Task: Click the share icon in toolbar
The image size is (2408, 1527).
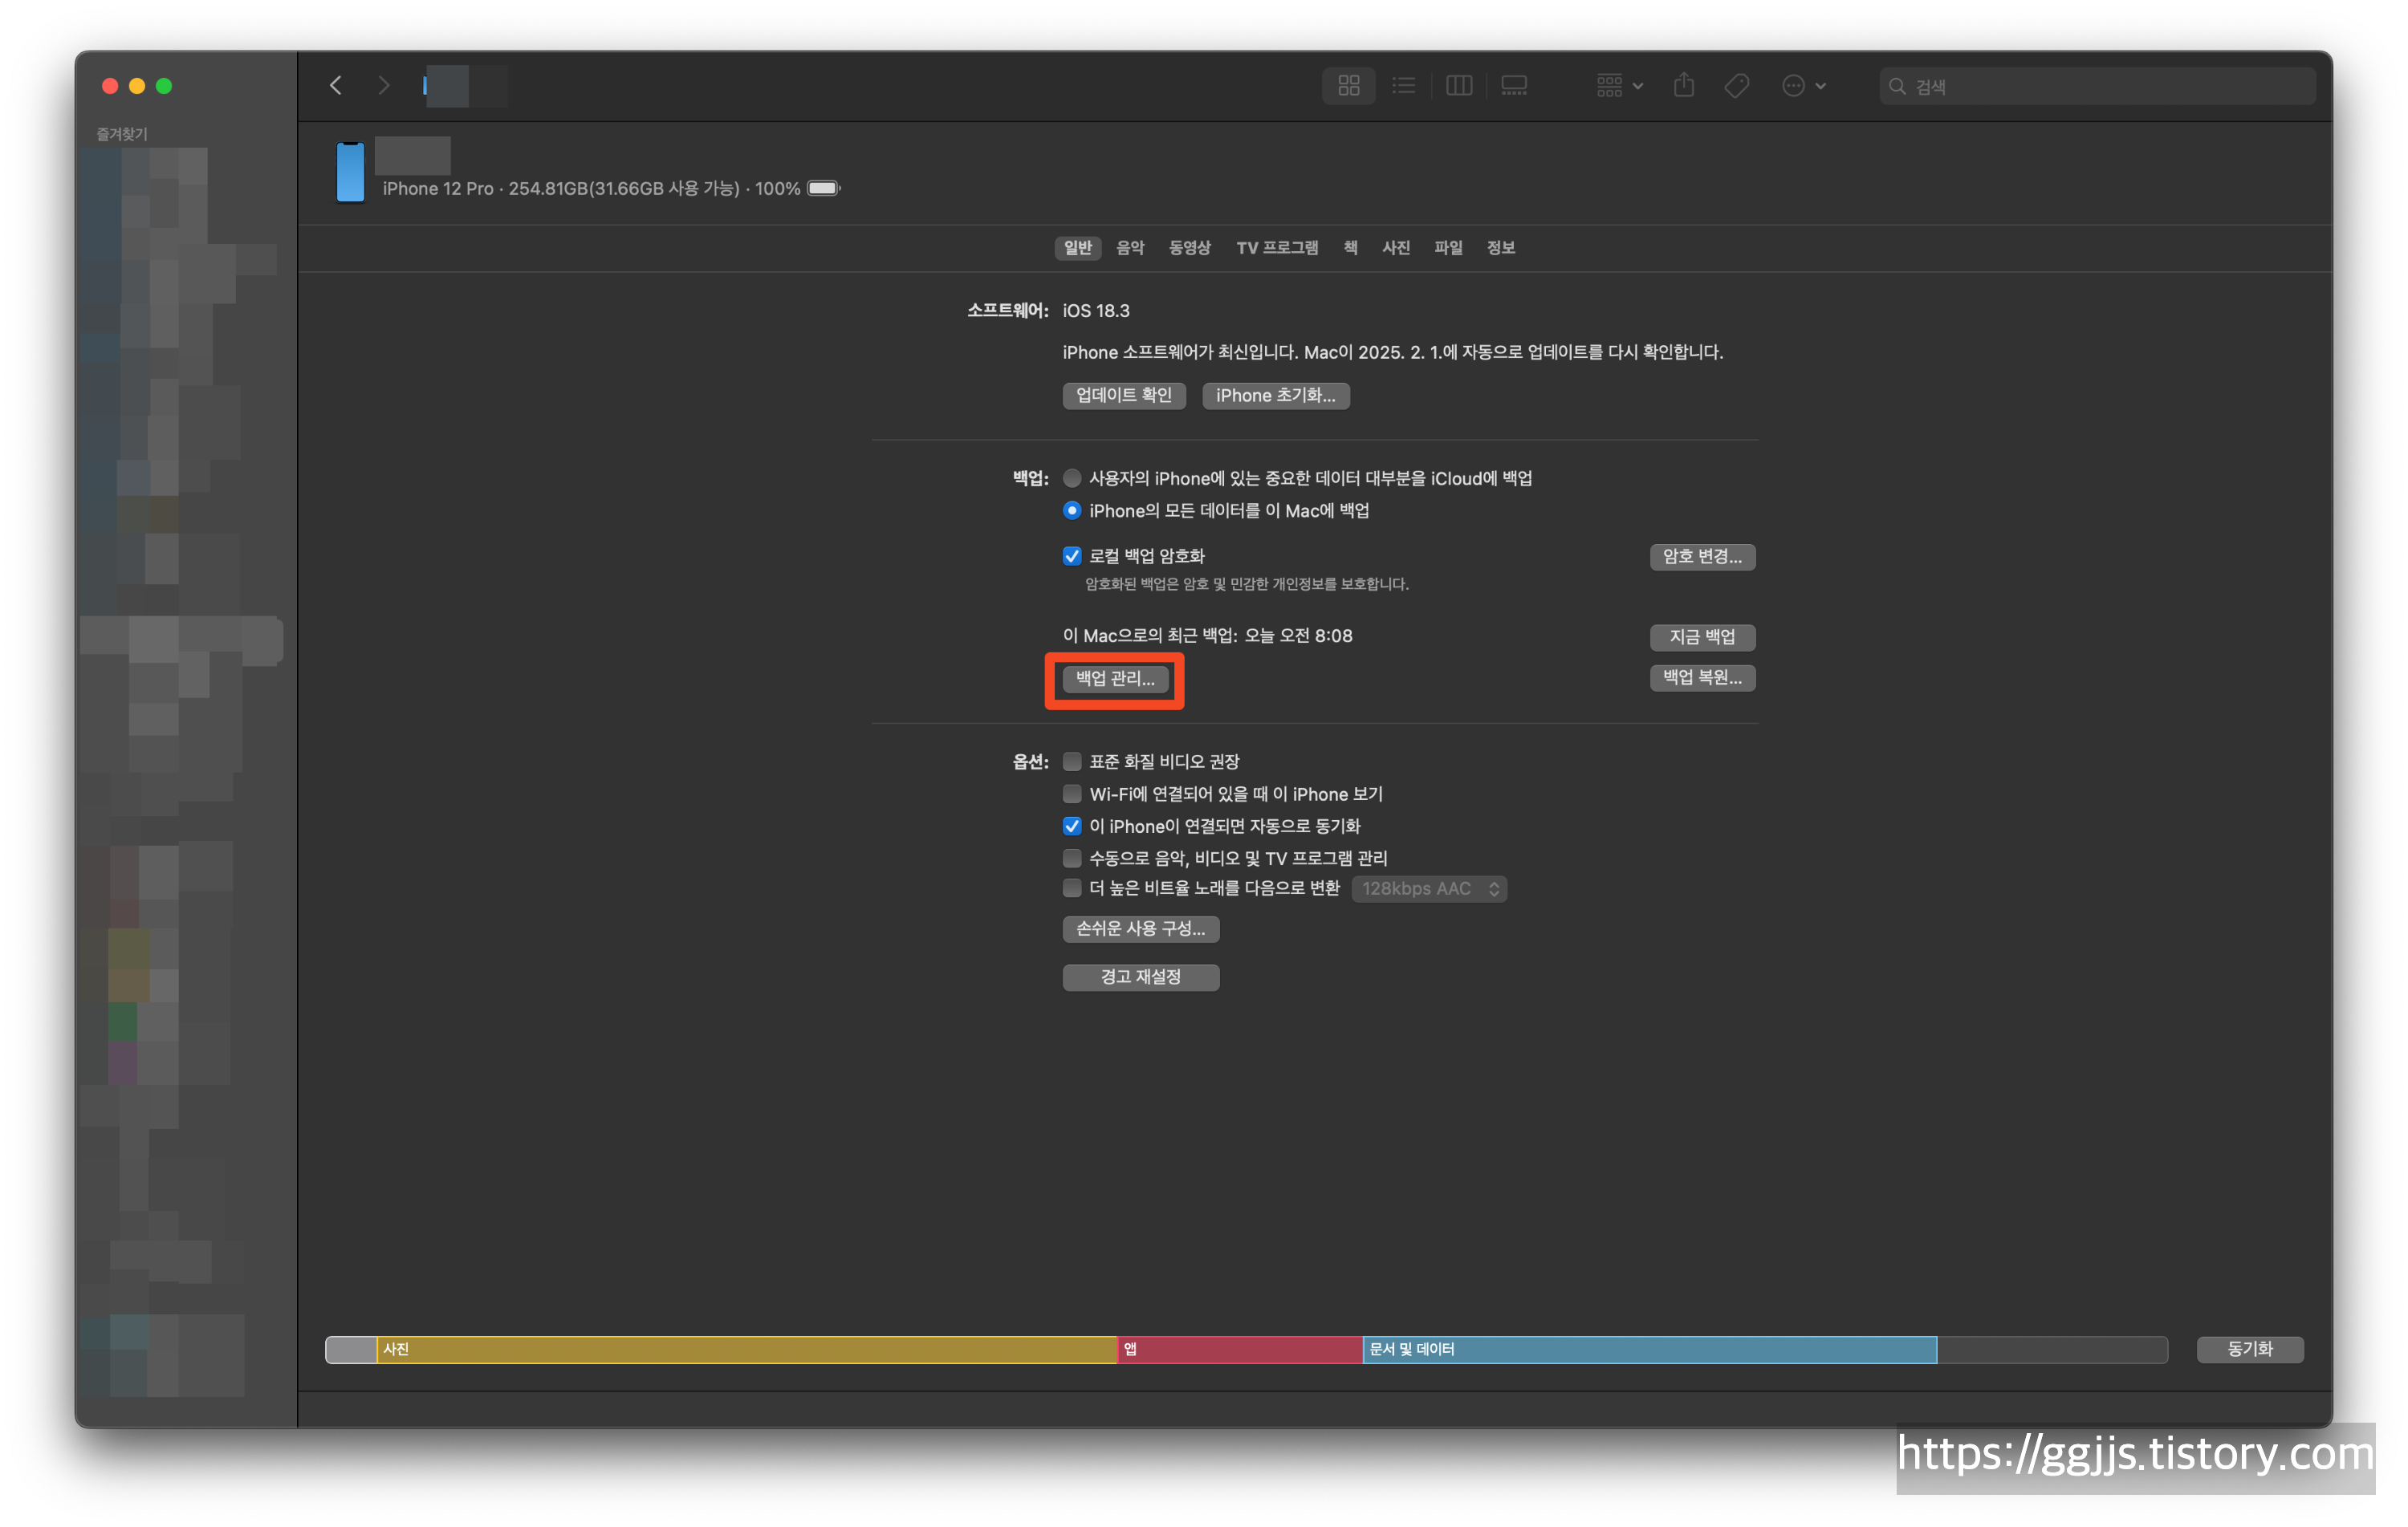Action: point(1684,86)
